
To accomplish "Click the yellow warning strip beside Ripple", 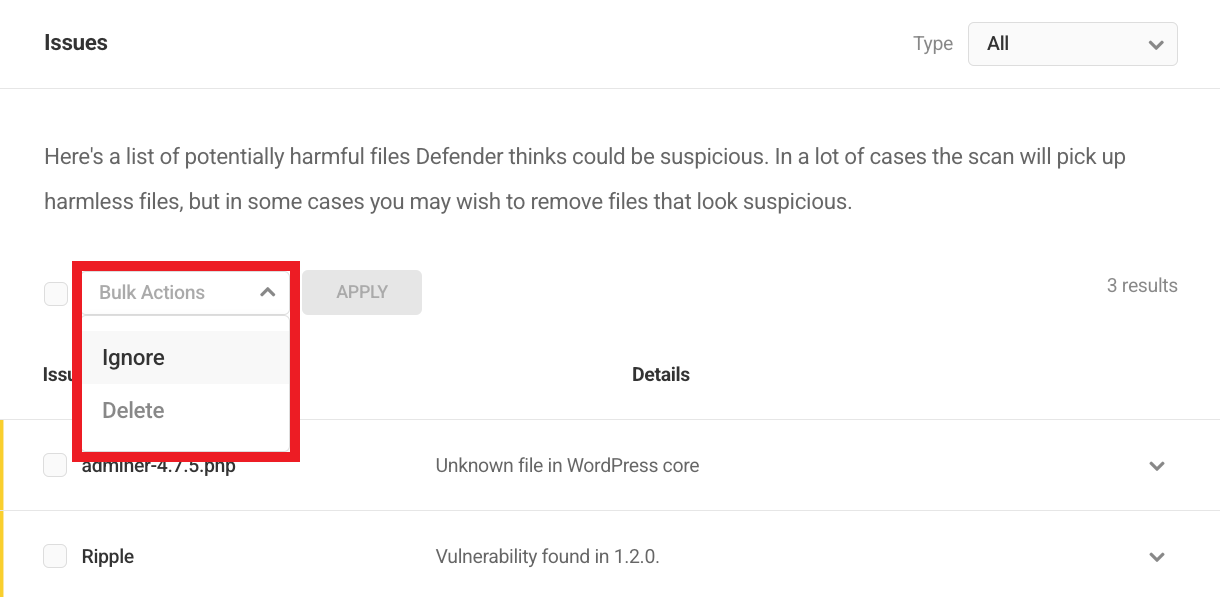I will 3,557.
